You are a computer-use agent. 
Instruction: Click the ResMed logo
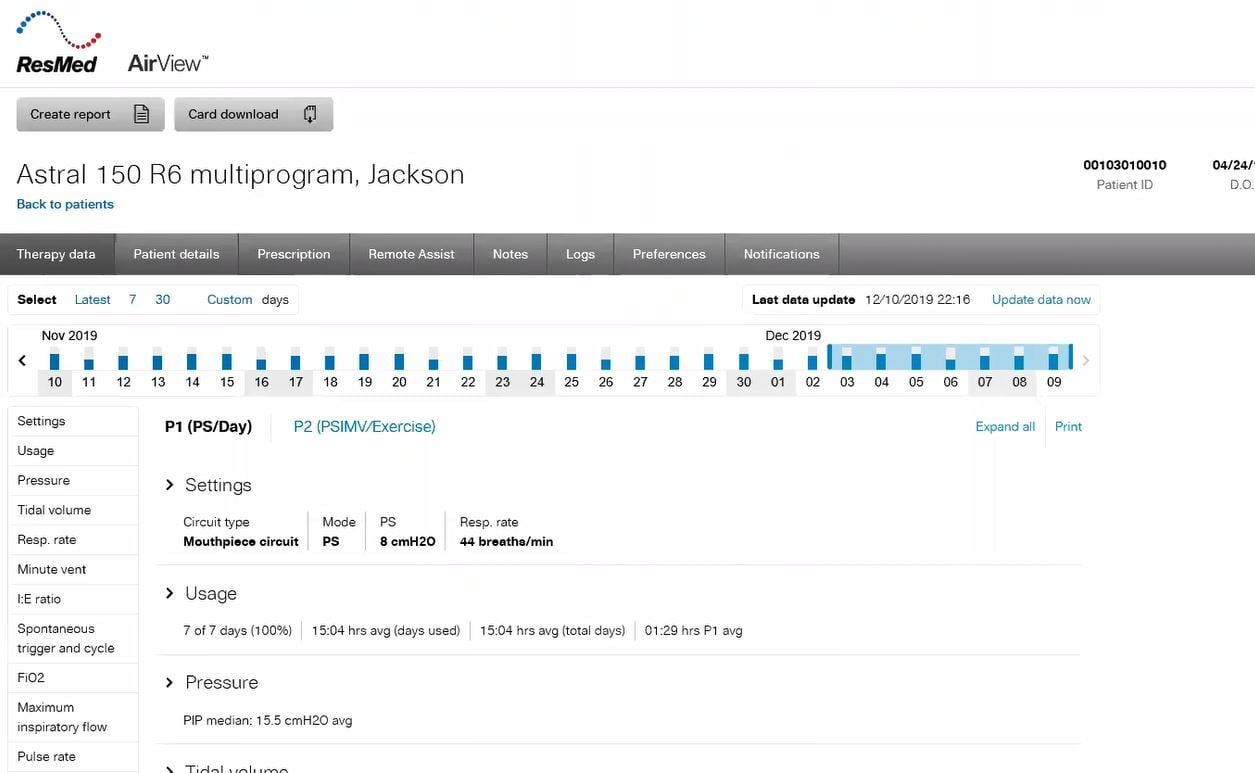pos(58,44)
